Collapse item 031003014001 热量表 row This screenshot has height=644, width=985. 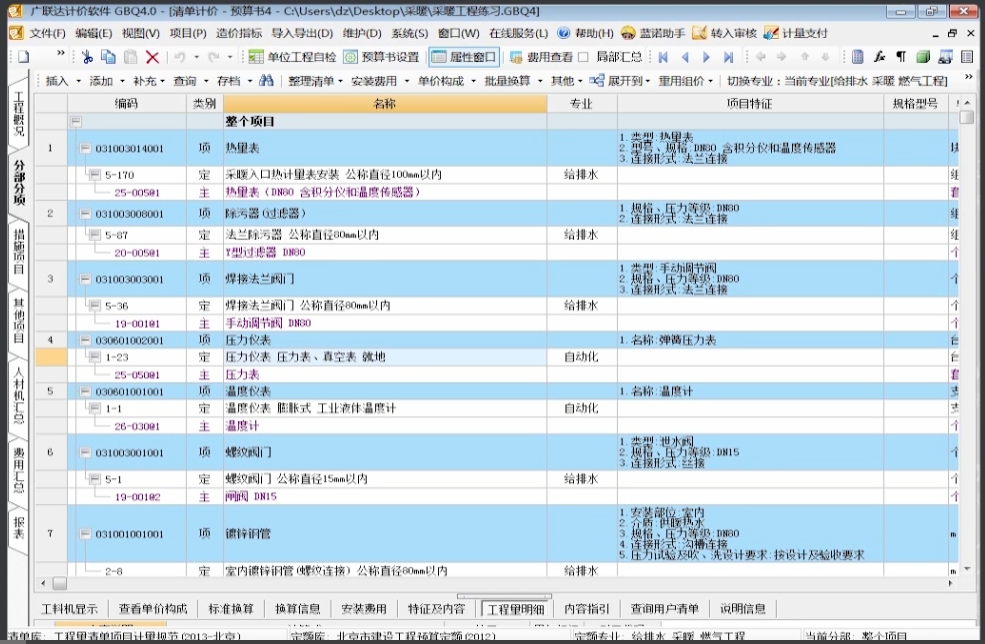pyautogui.click(x=85, y=149)
